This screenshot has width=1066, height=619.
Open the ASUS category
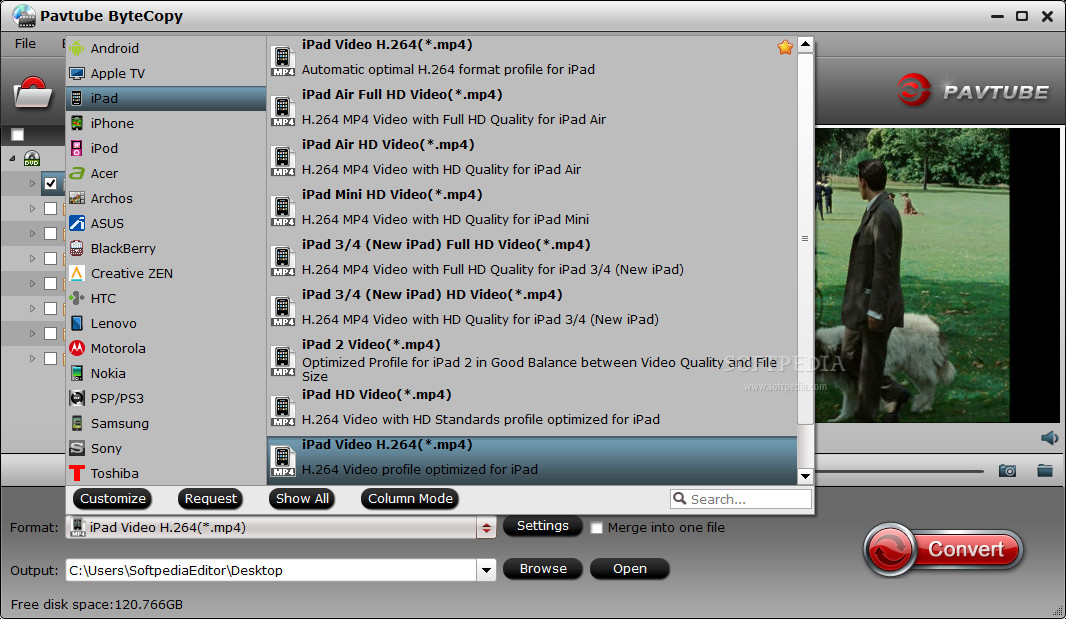pos(166,223)
